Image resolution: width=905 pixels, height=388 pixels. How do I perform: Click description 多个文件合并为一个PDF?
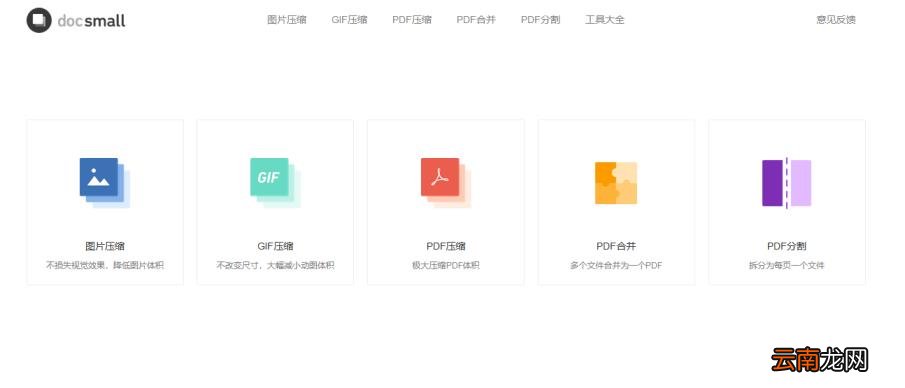616,266
